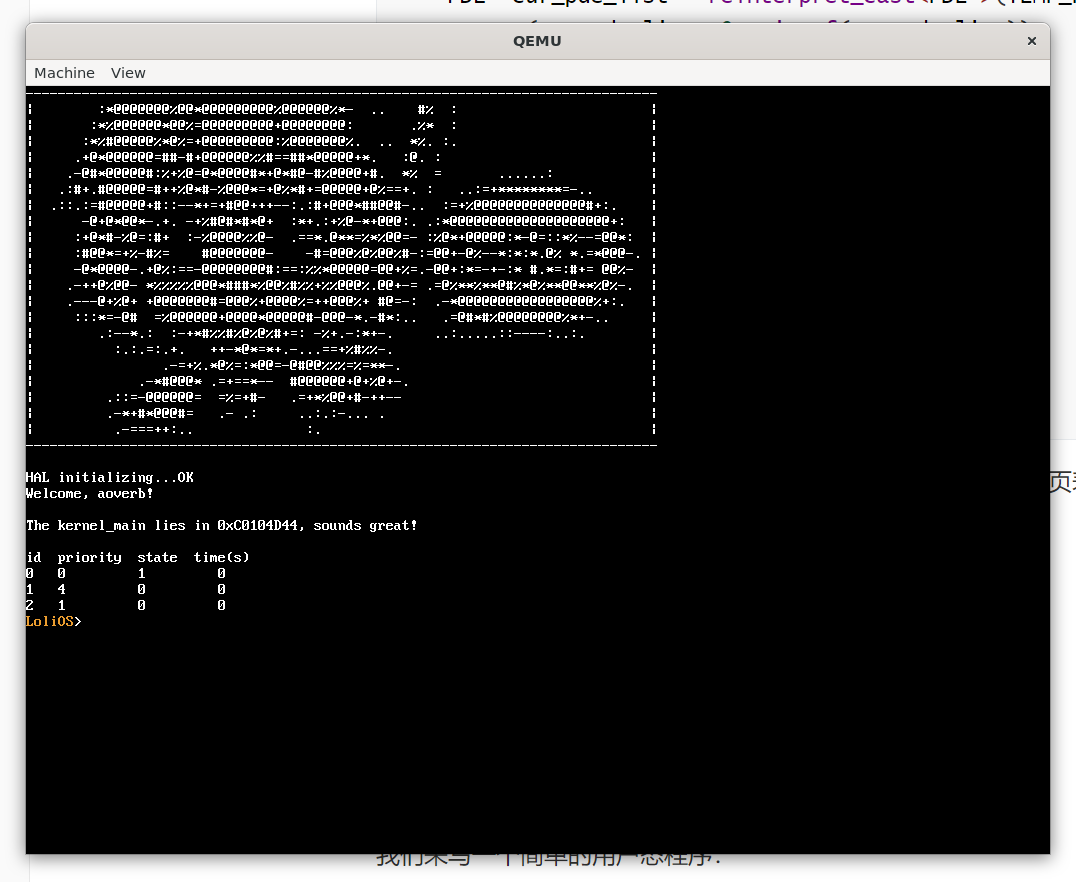Click the "Welcome, aoverb!" message

pos(89,494)
